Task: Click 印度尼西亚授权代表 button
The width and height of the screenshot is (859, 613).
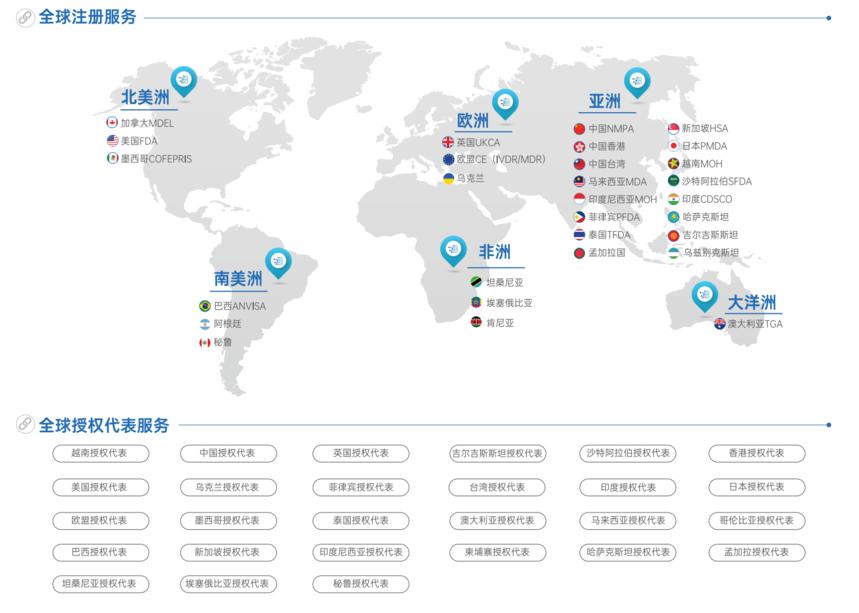Action: coord(361,553)
